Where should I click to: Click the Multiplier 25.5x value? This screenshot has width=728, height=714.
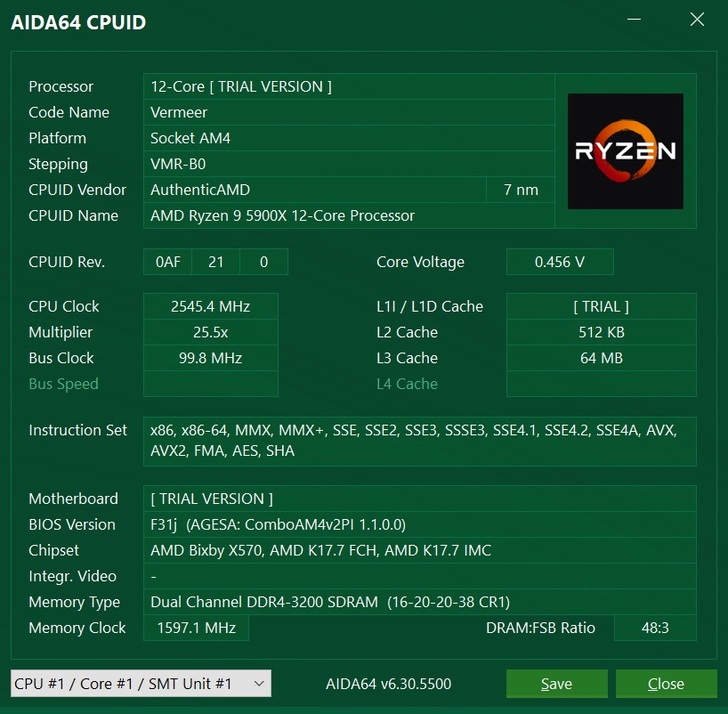[x=211, y=332]
